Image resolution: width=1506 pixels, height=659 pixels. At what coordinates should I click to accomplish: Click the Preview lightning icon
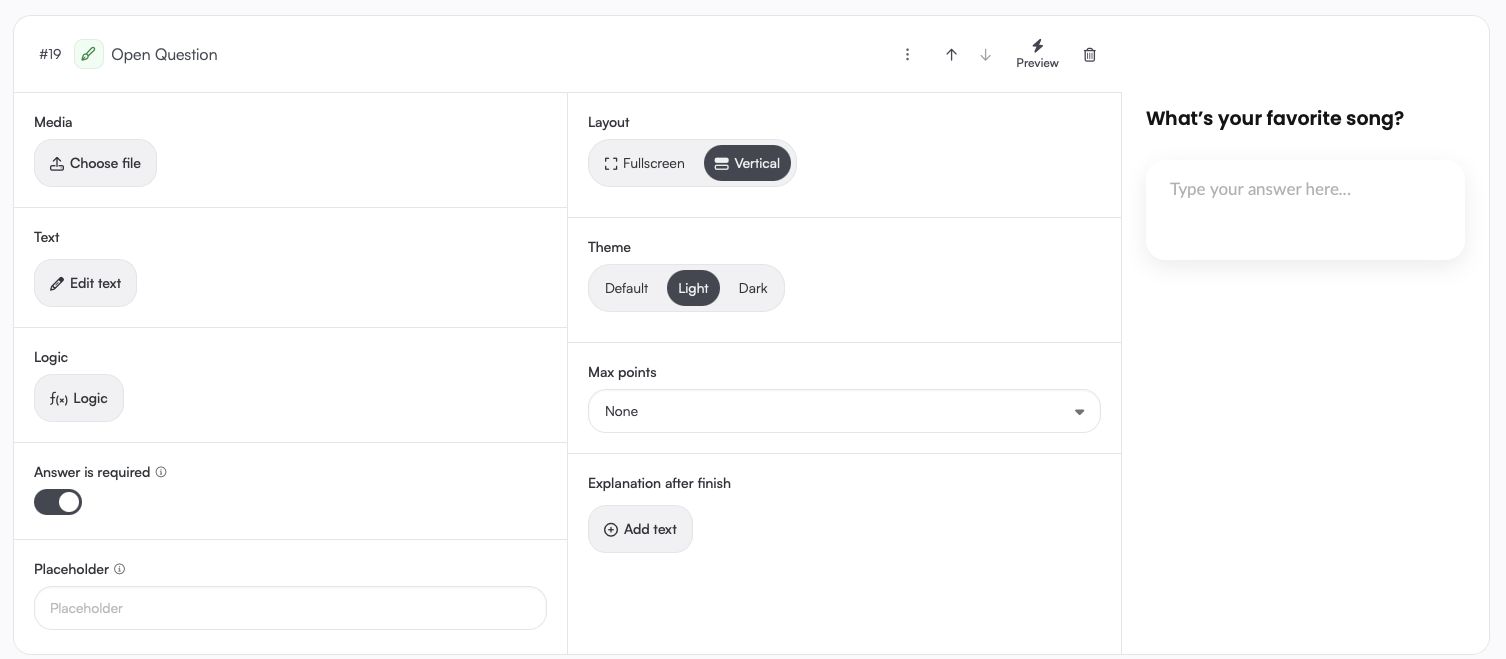[1037, 46]
